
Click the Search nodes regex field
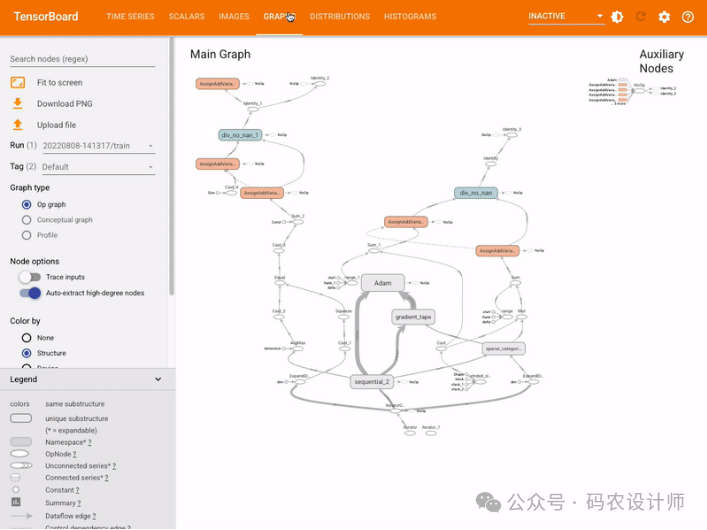tap(83, 59)
